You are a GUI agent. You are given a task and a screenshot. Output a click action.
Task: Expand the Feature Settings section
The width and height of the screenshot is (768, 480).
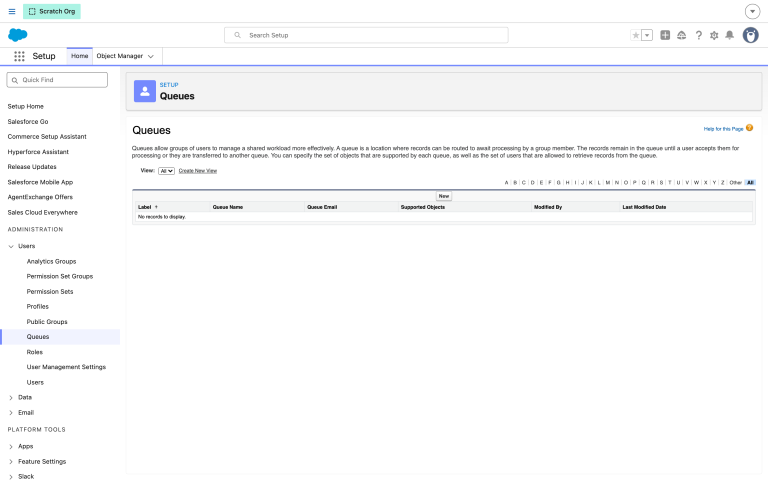coord(11,462)
